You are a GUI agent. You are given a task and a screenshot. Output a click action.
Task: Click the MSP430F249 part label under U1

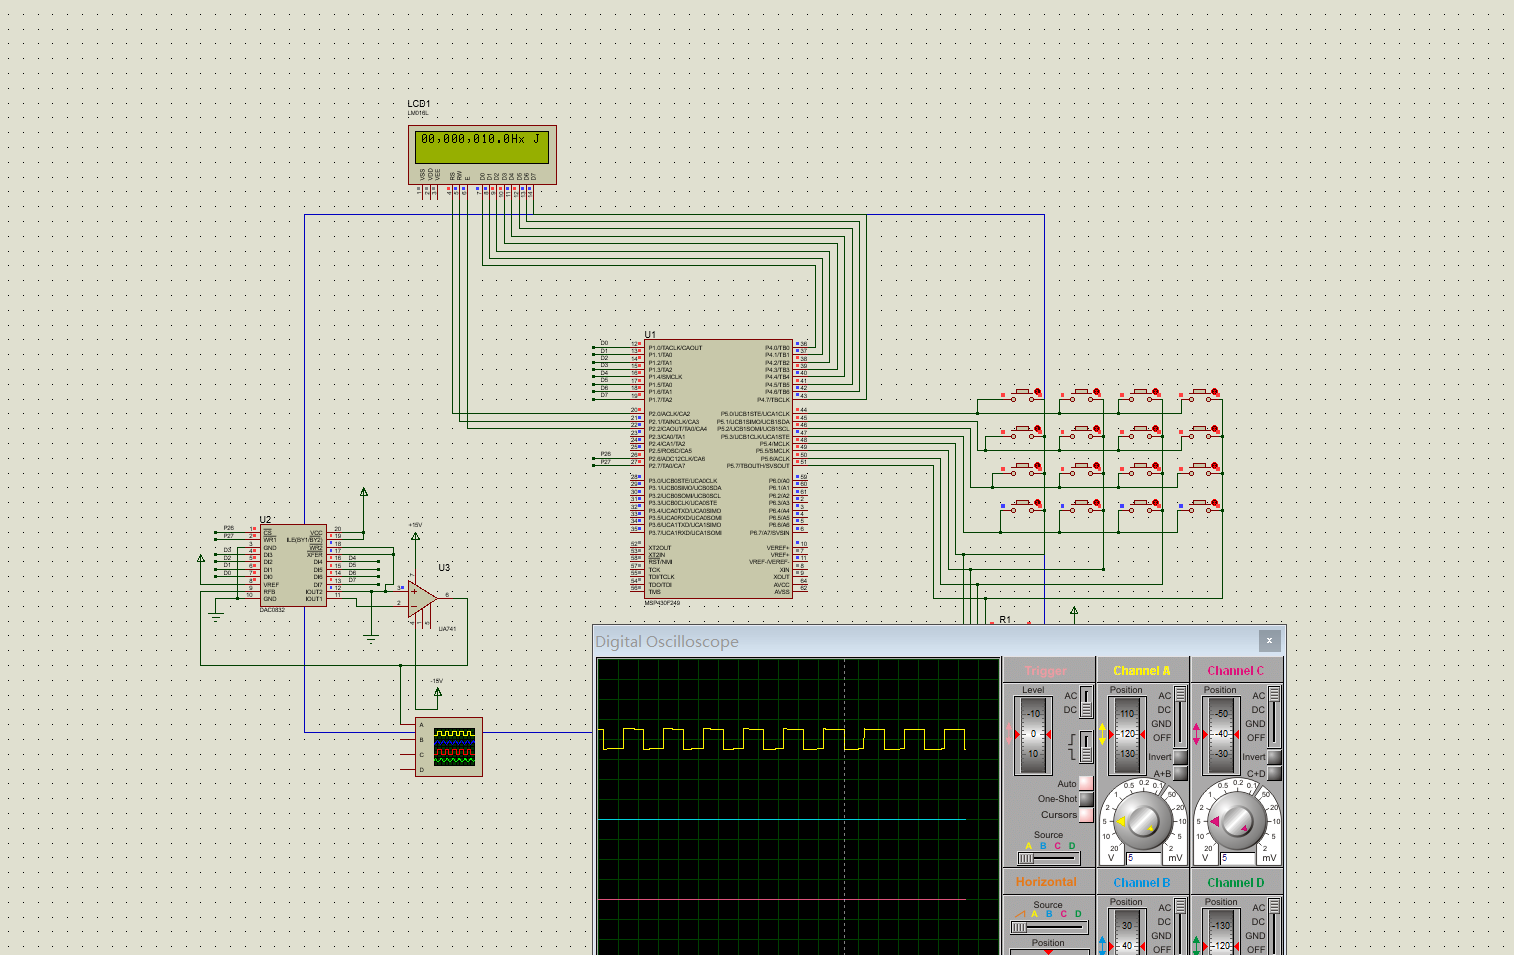pyautogui.click(x=662, y=603)
